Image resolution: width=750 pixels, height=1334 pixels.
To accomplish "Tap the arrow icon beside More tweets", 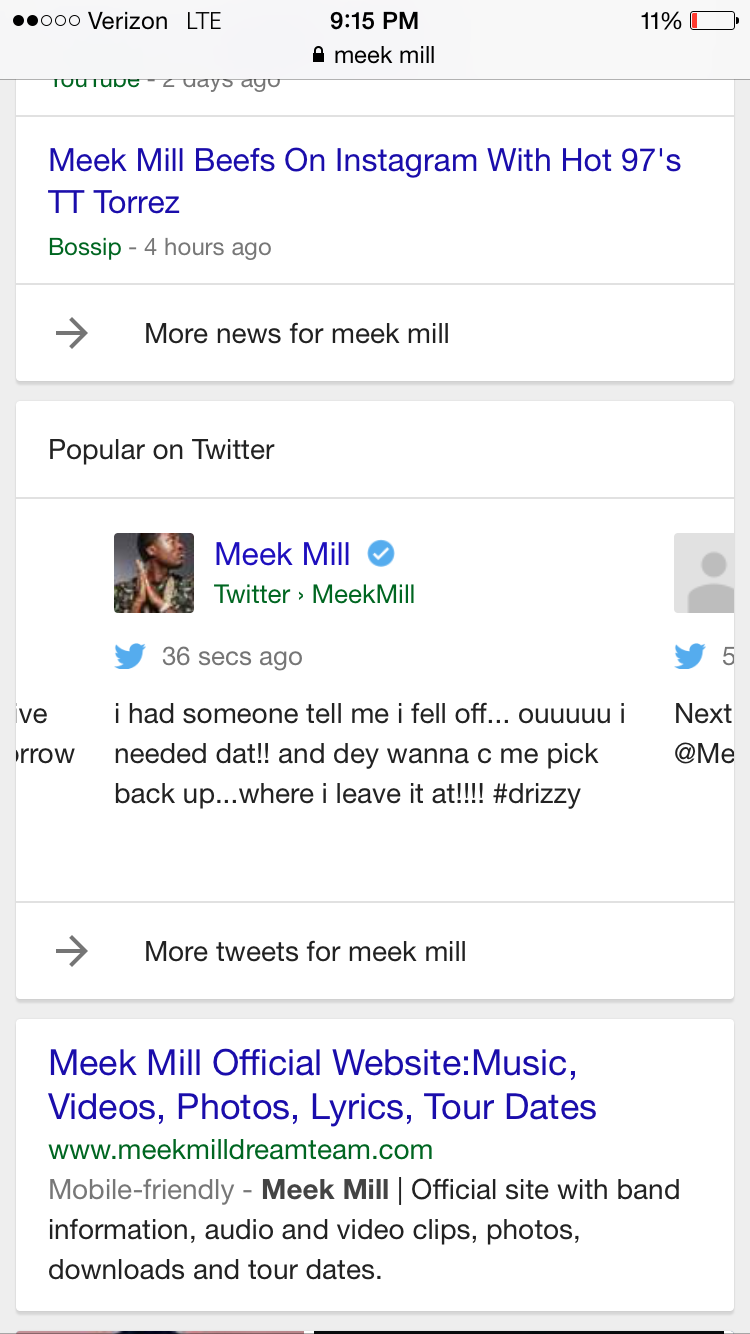I will click(x=72, y=951).
